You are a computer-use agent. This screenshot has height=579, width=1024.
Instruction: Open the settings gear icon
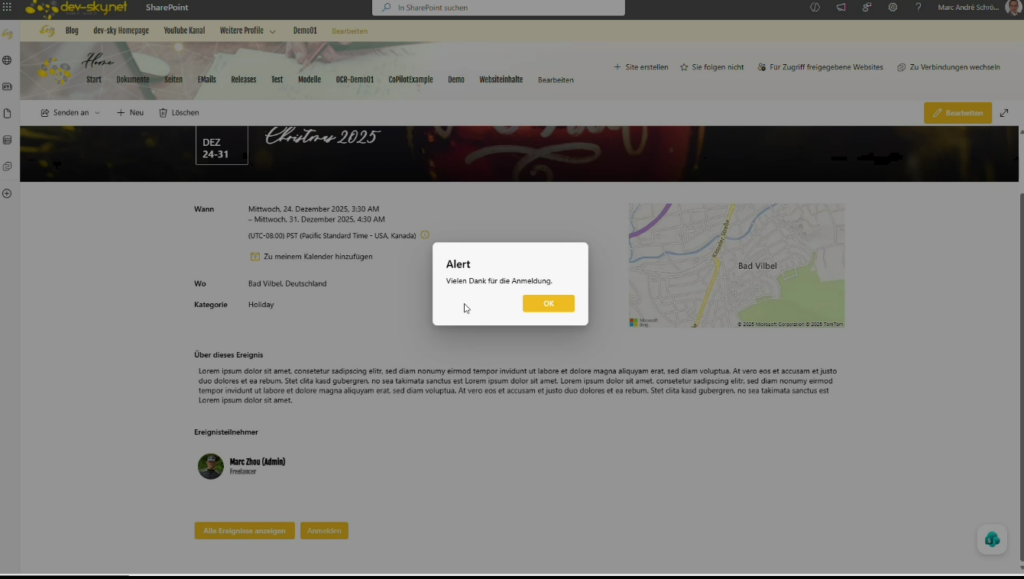click(893, 7)
